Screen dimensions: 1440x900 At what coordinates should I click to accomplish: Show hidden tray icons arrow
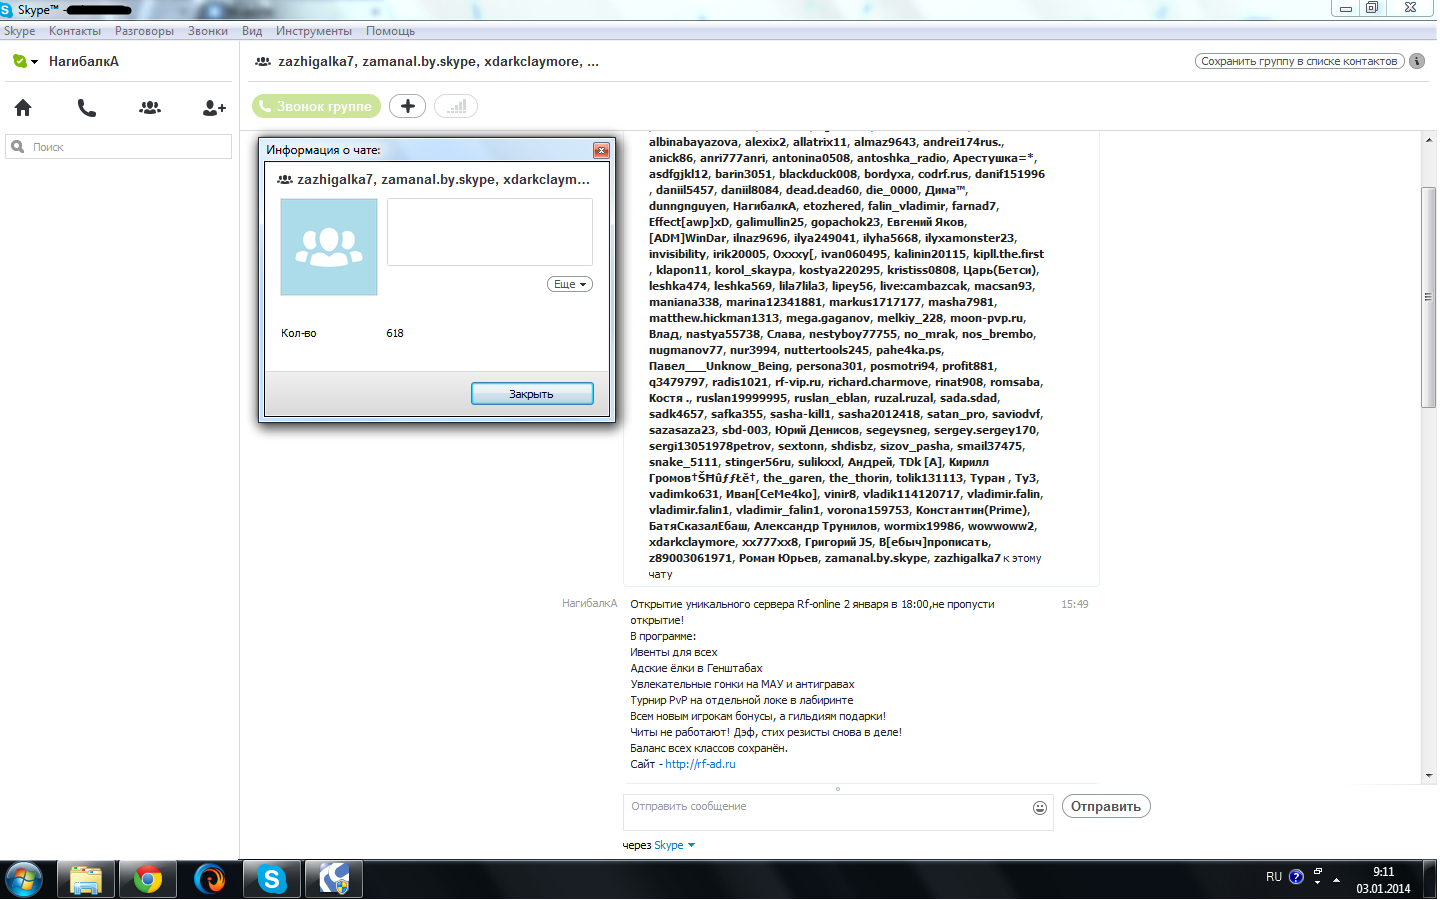click(x=1336, y=880)
